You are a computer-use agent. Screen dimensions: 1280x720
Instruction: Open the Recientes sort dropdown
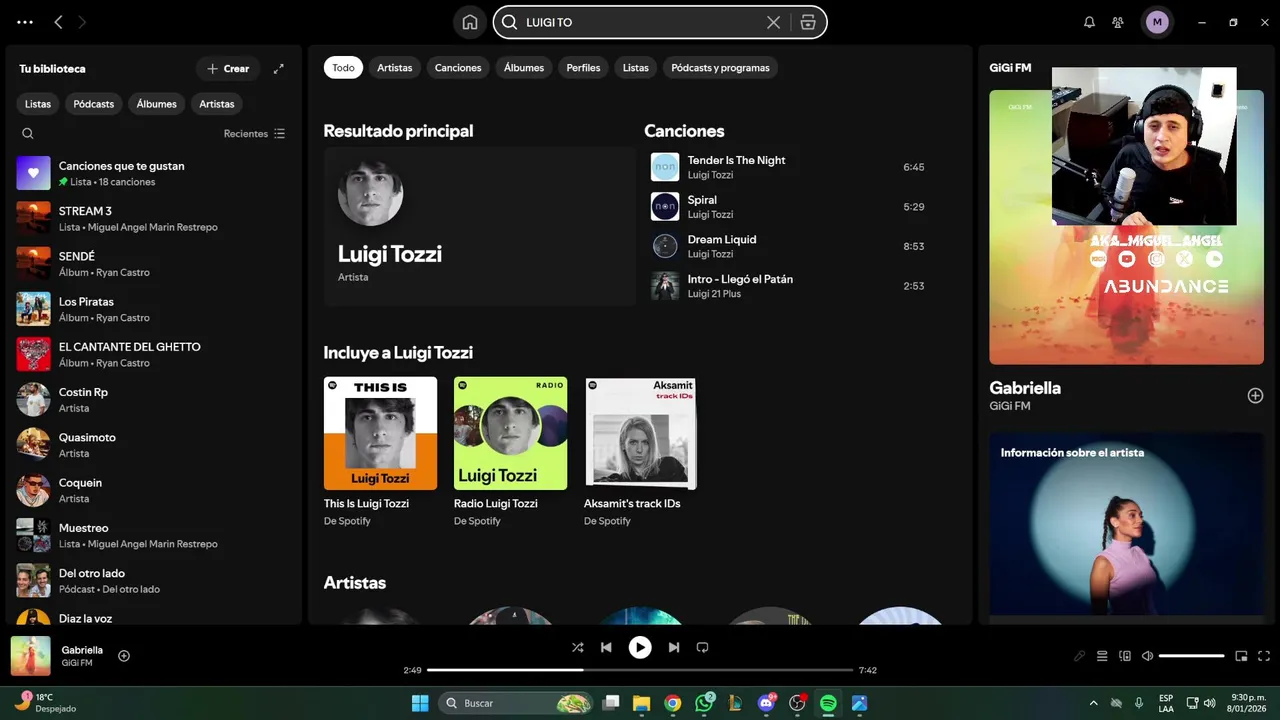click(254, 134)
